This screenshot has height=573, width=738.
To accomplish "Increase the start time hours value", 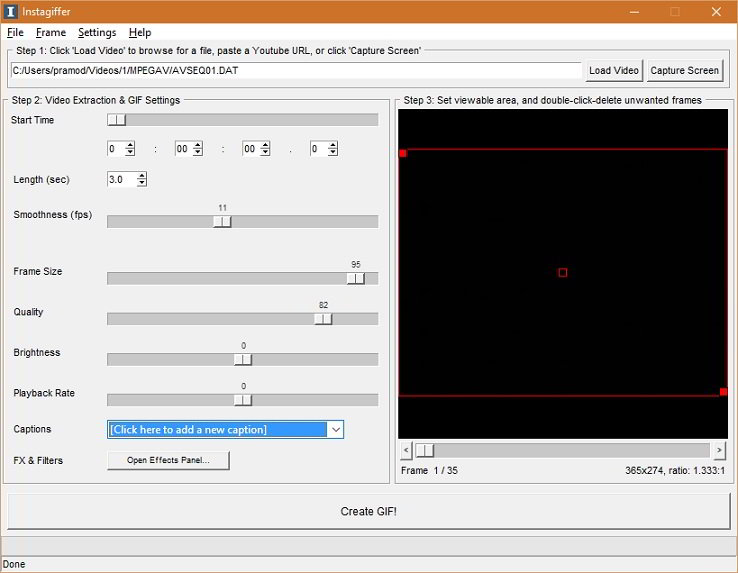I will 130,145.
